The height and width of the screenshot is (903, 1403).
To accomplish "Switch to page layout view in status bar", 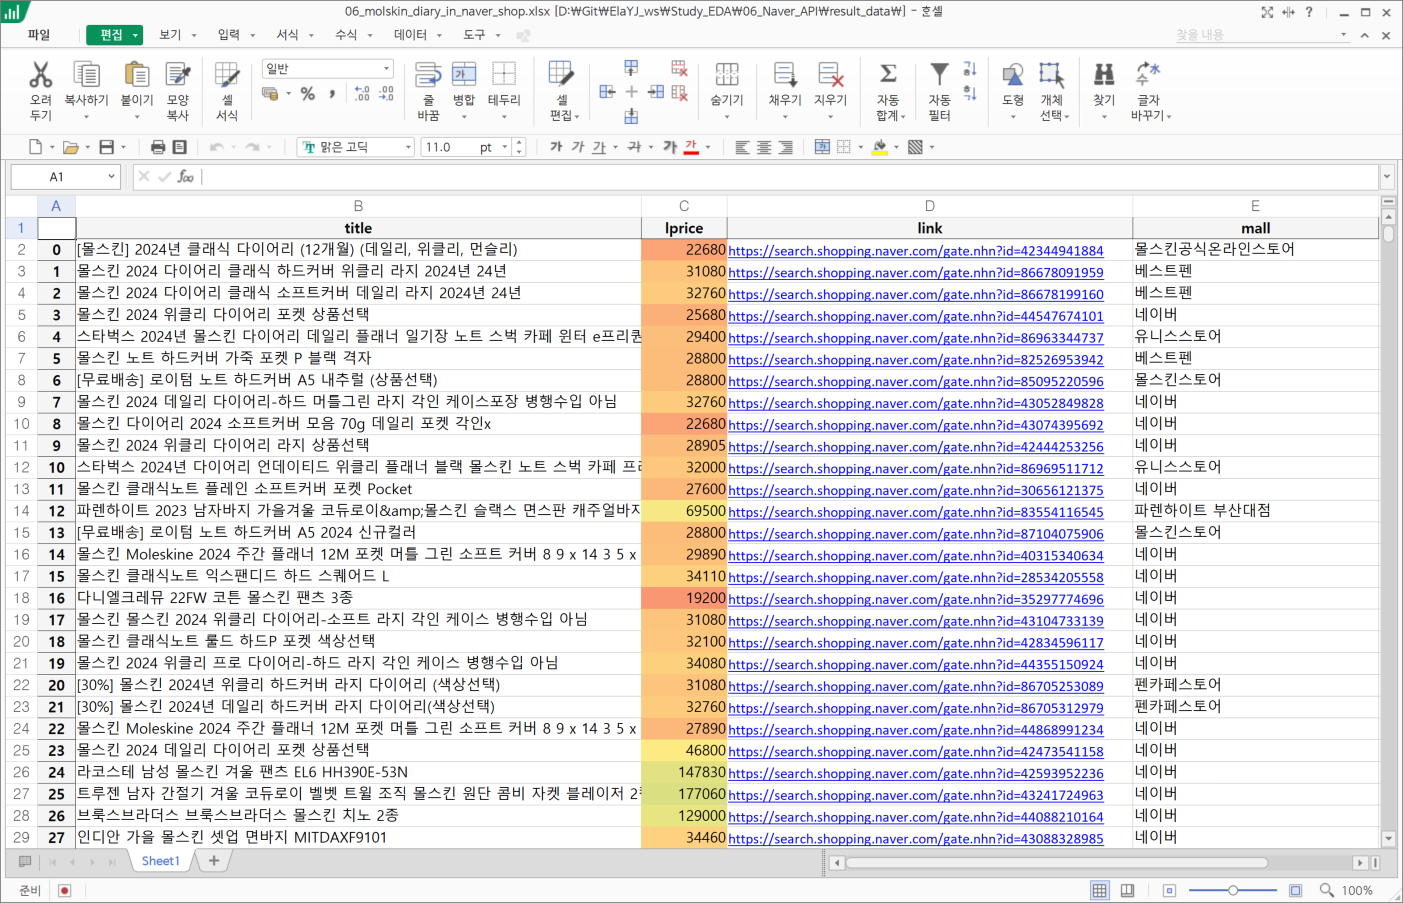I will point(1128,890).
